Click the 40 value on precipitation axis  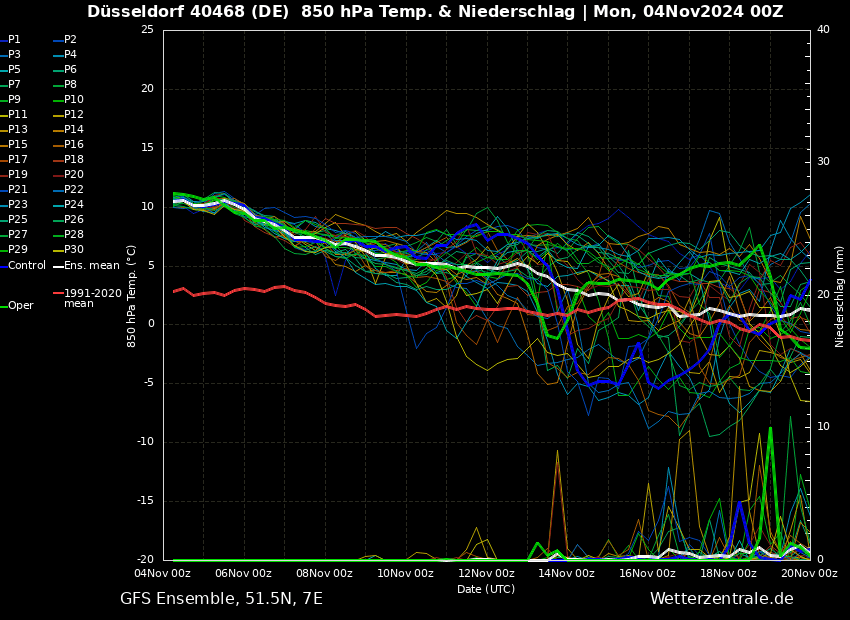823,30
